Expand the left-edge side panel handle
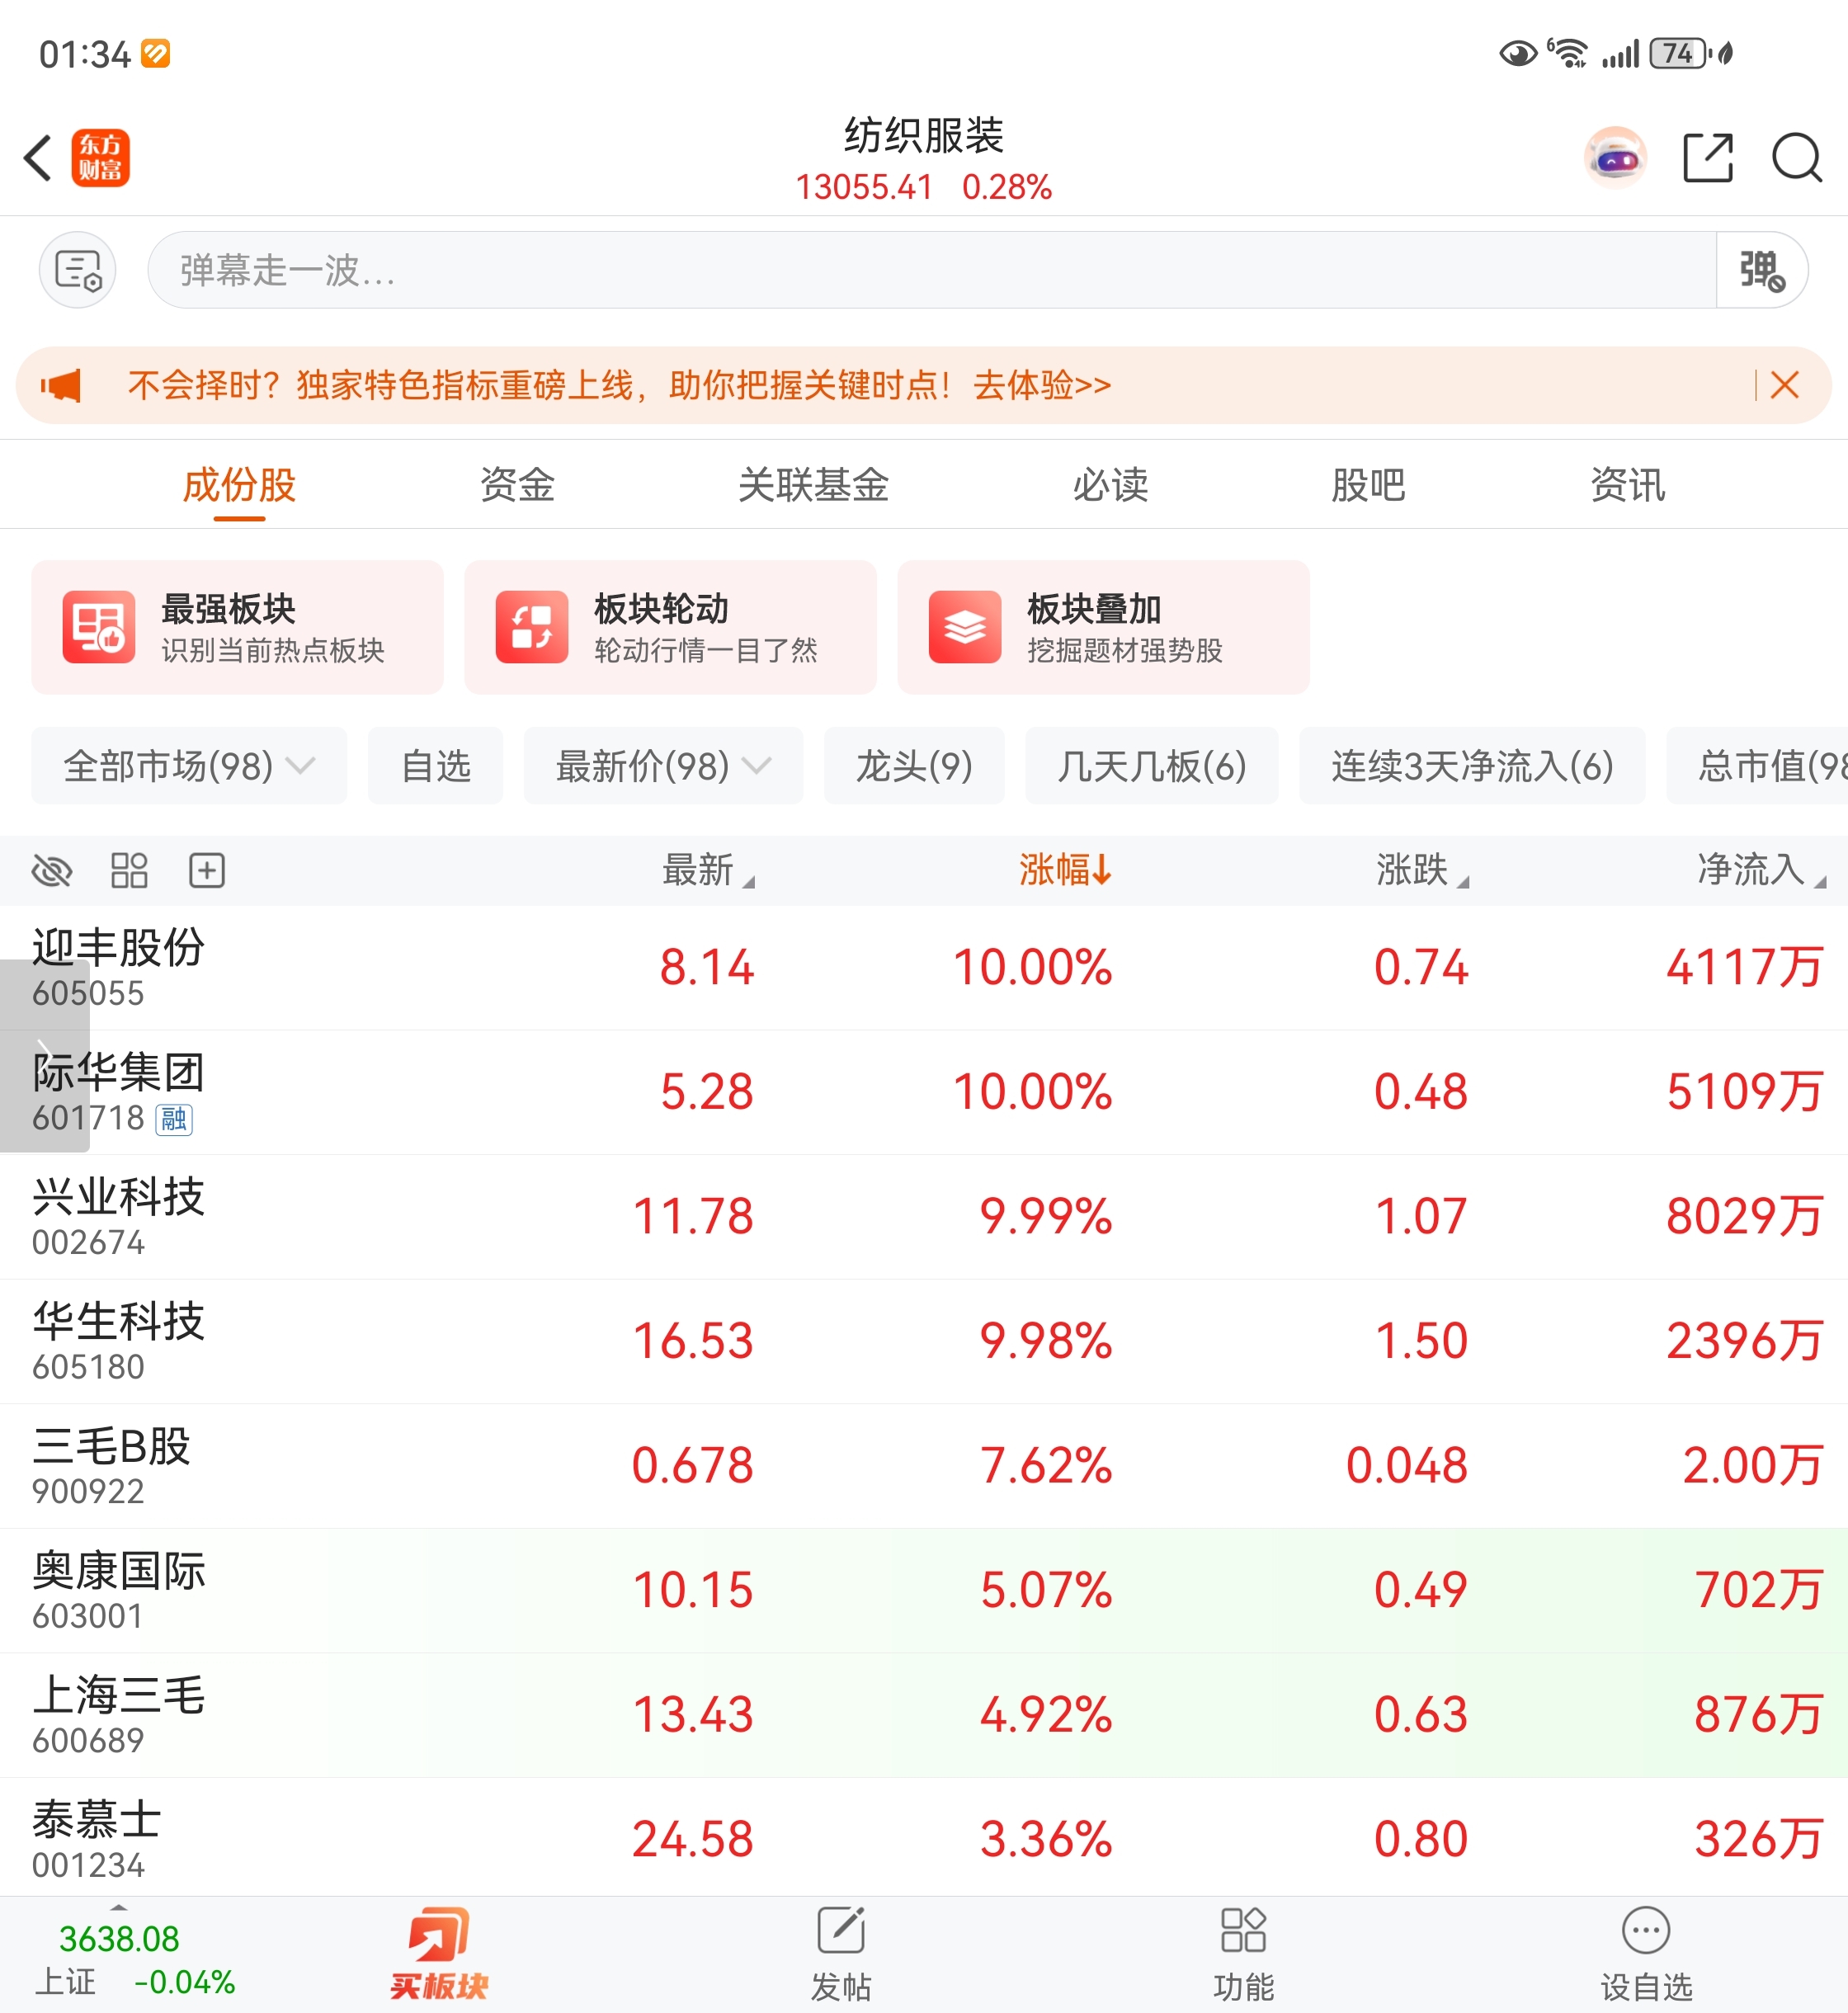 point(44,1055)
